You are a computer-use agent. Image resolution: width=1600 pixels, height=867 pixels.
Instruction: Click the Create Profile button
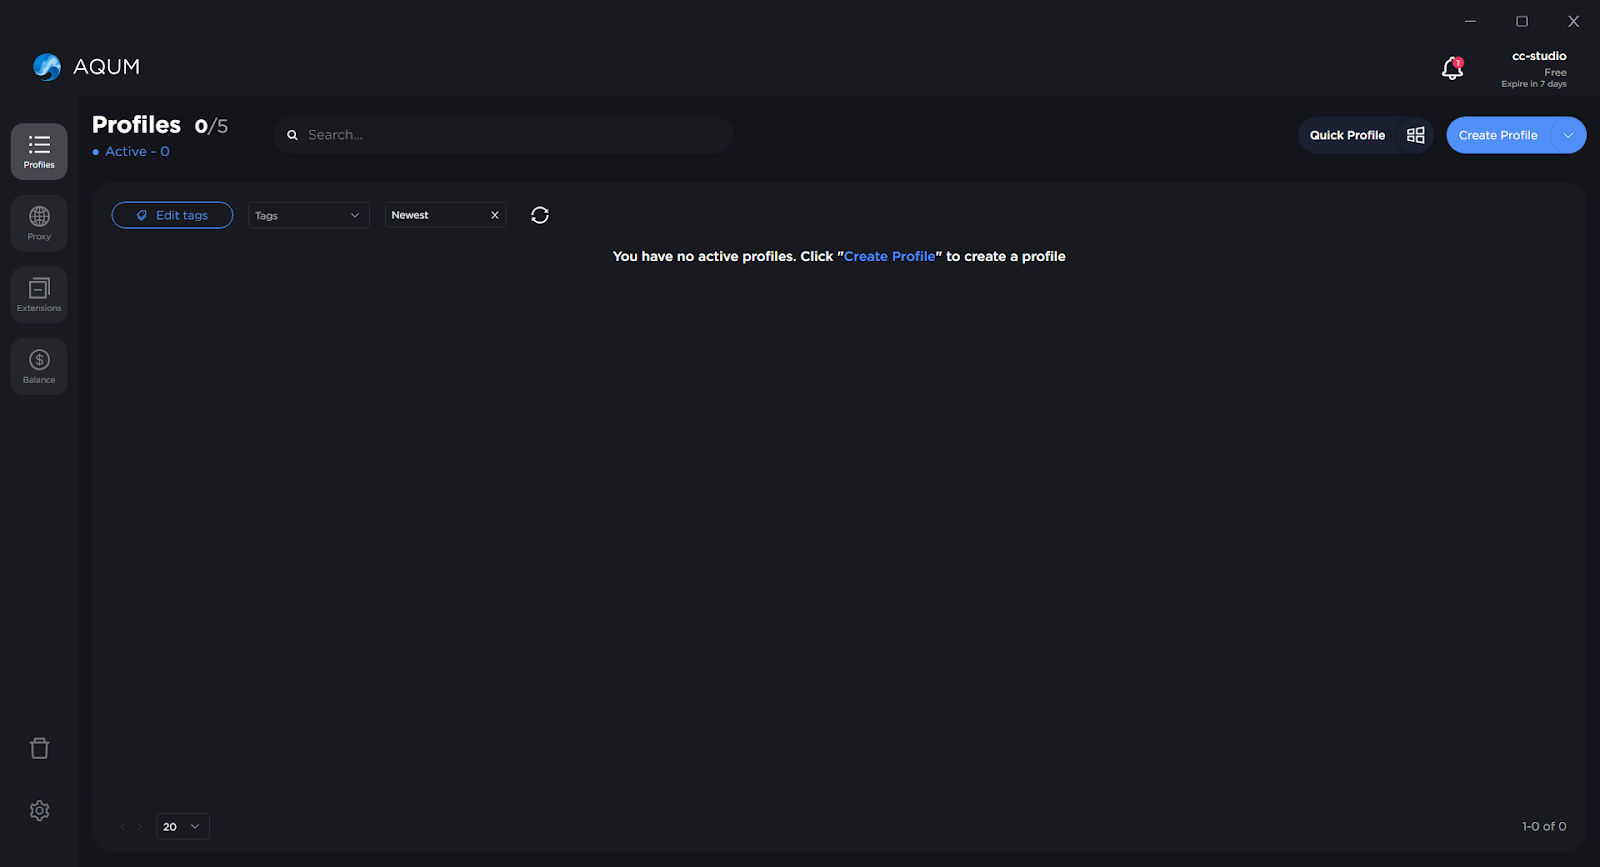point(1498,135)
